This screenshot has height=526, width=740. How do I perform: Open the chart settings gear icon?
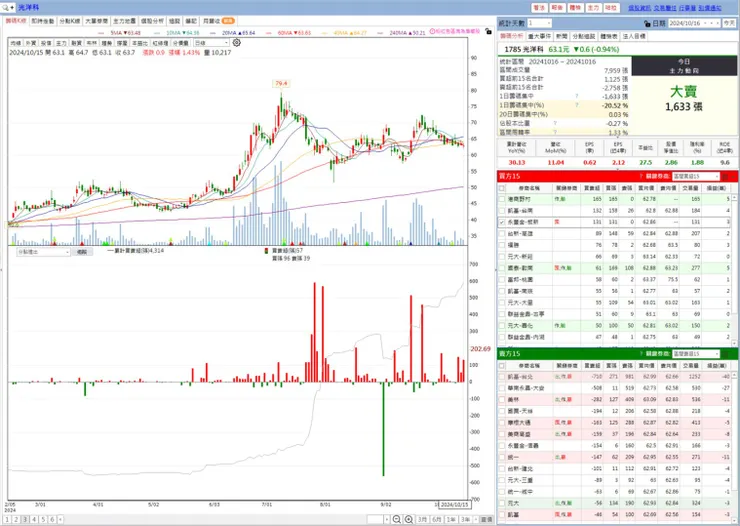tap(236, 42)
